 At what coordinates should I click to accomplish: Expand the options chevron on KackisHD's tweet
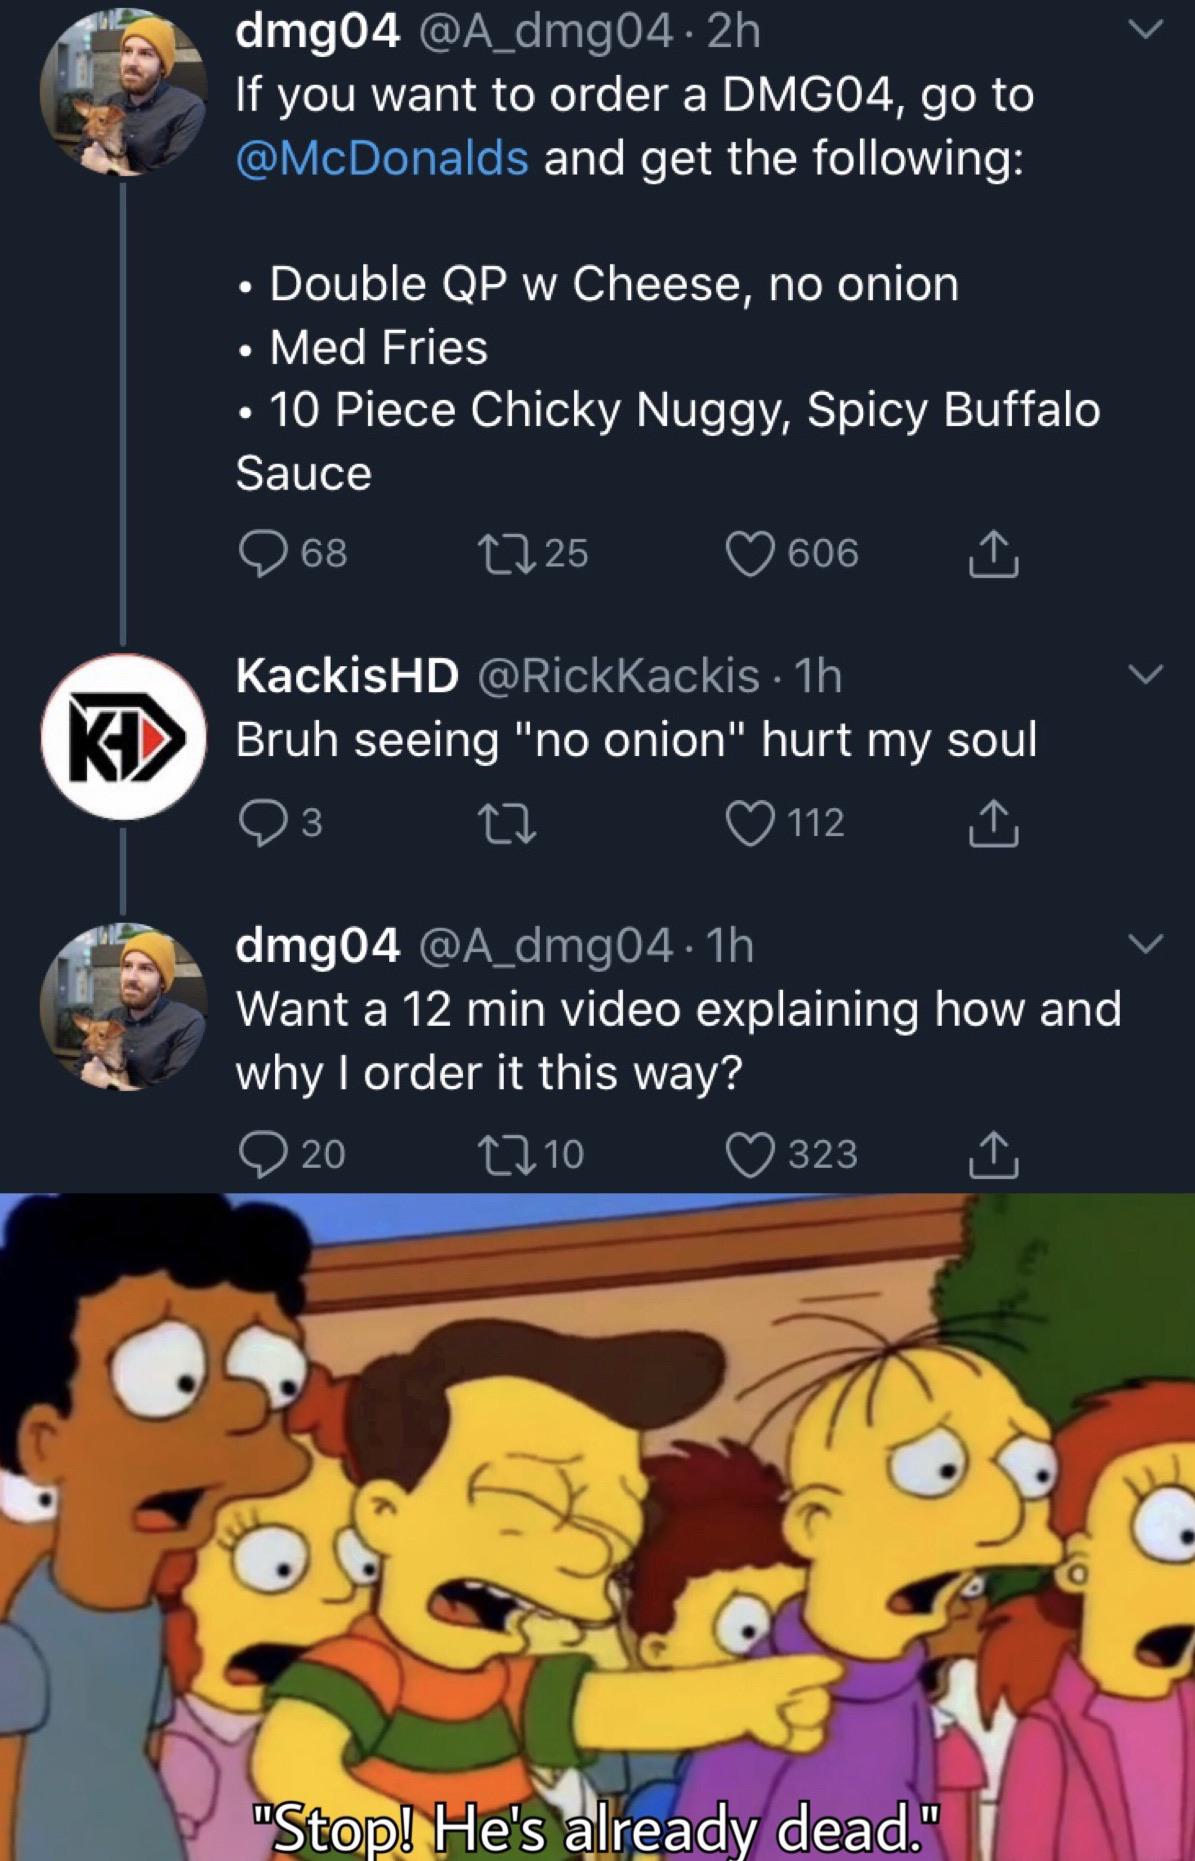tap(1146, 675)
